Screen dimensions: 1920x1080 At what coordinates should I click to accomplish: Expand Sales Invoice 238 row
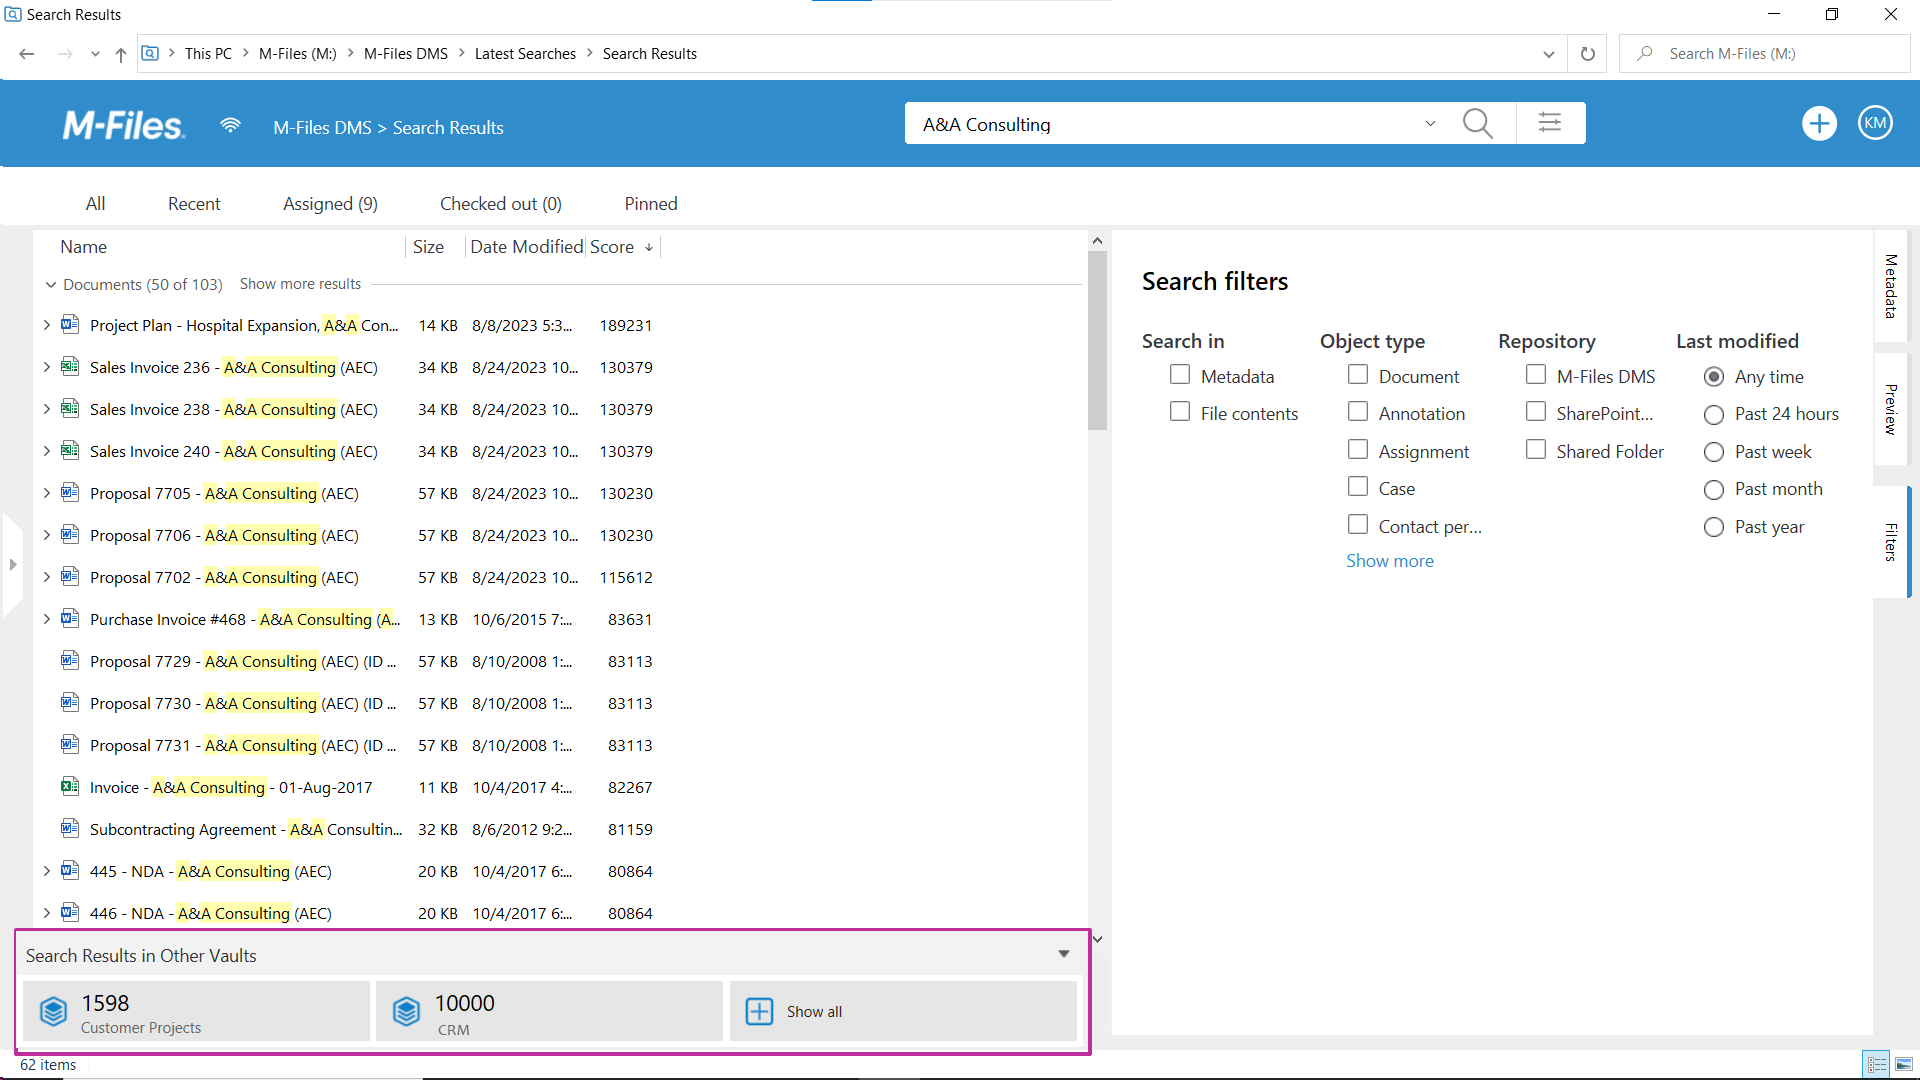tap(46, 409)
